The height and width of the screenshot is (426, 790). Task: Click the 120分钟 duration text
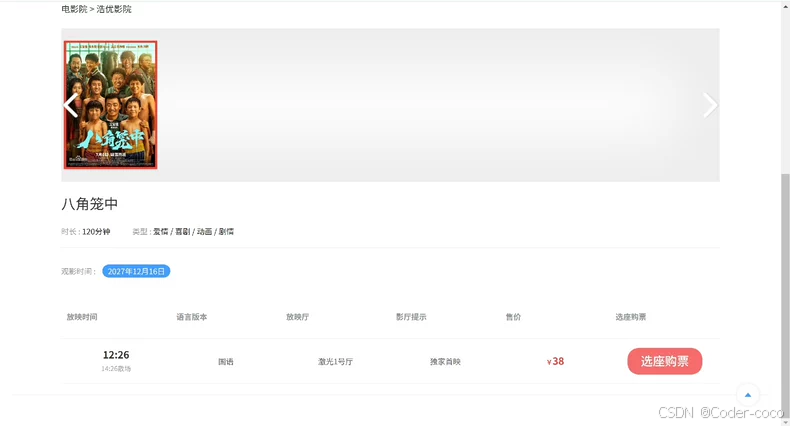pyautogui.click(x=96, y=232)
